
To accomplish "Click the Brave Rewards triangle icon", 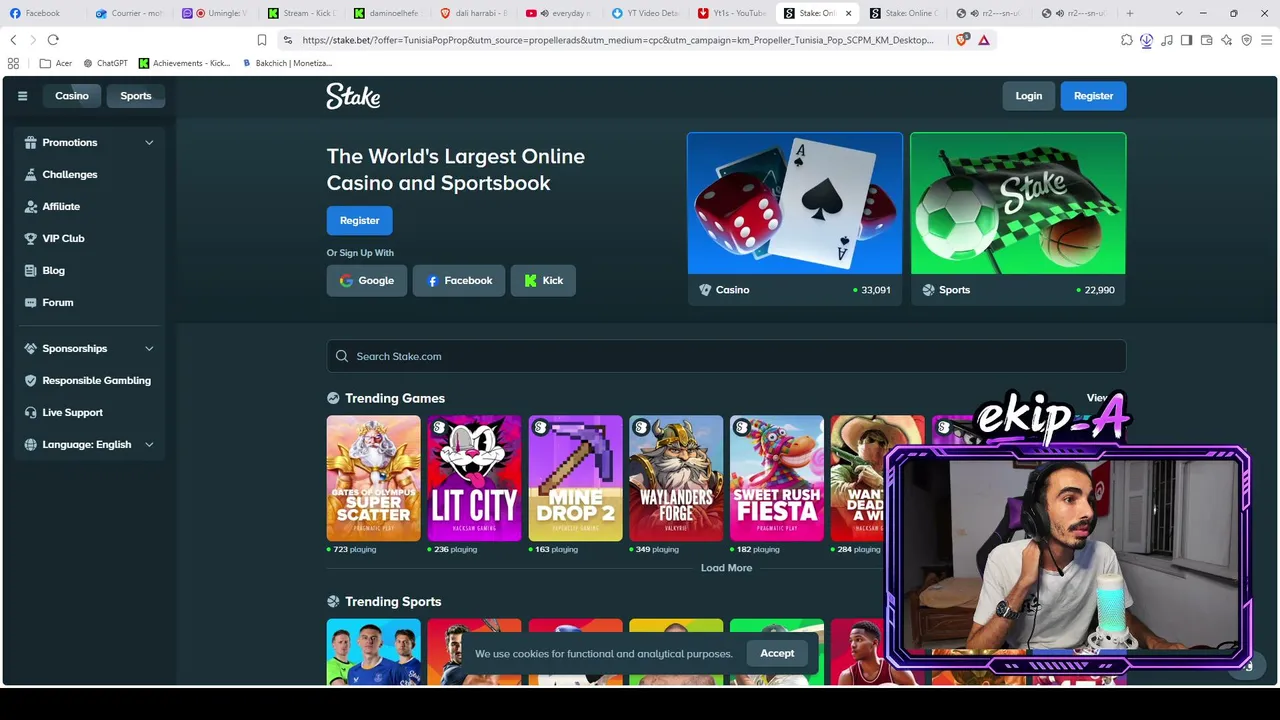I will pos(984,40).
